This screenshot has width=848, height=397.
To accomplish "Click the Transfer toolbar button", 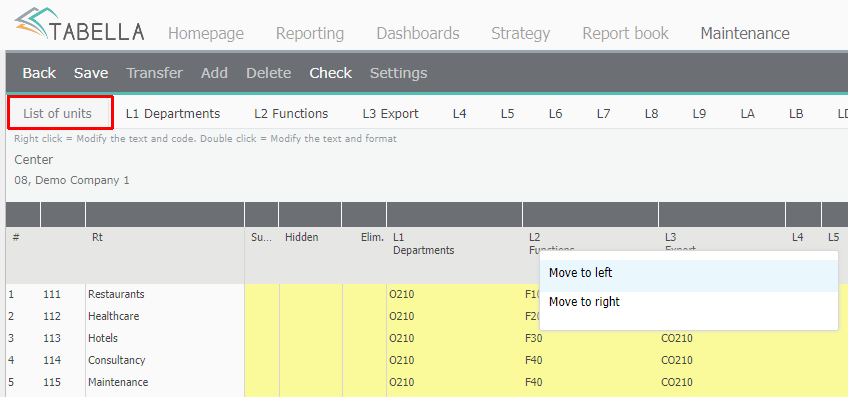I will (154, 73).
